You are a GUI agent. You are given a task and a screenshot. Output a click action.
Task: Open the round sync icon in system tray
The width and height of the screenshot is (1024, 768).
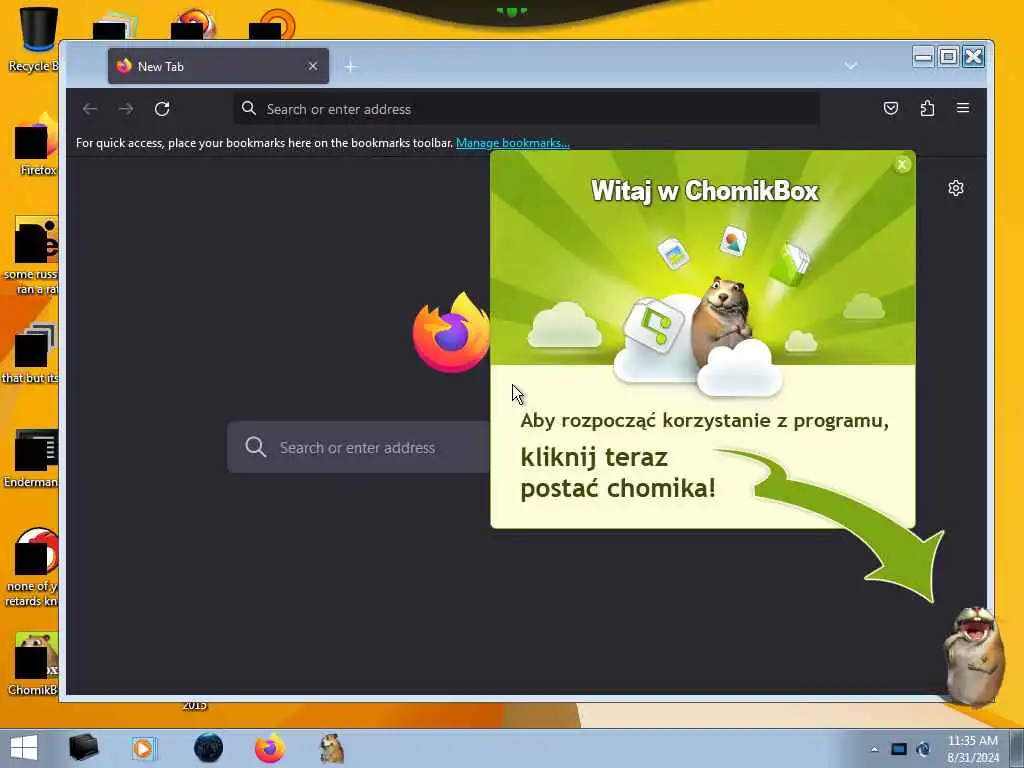click(923, 749)
